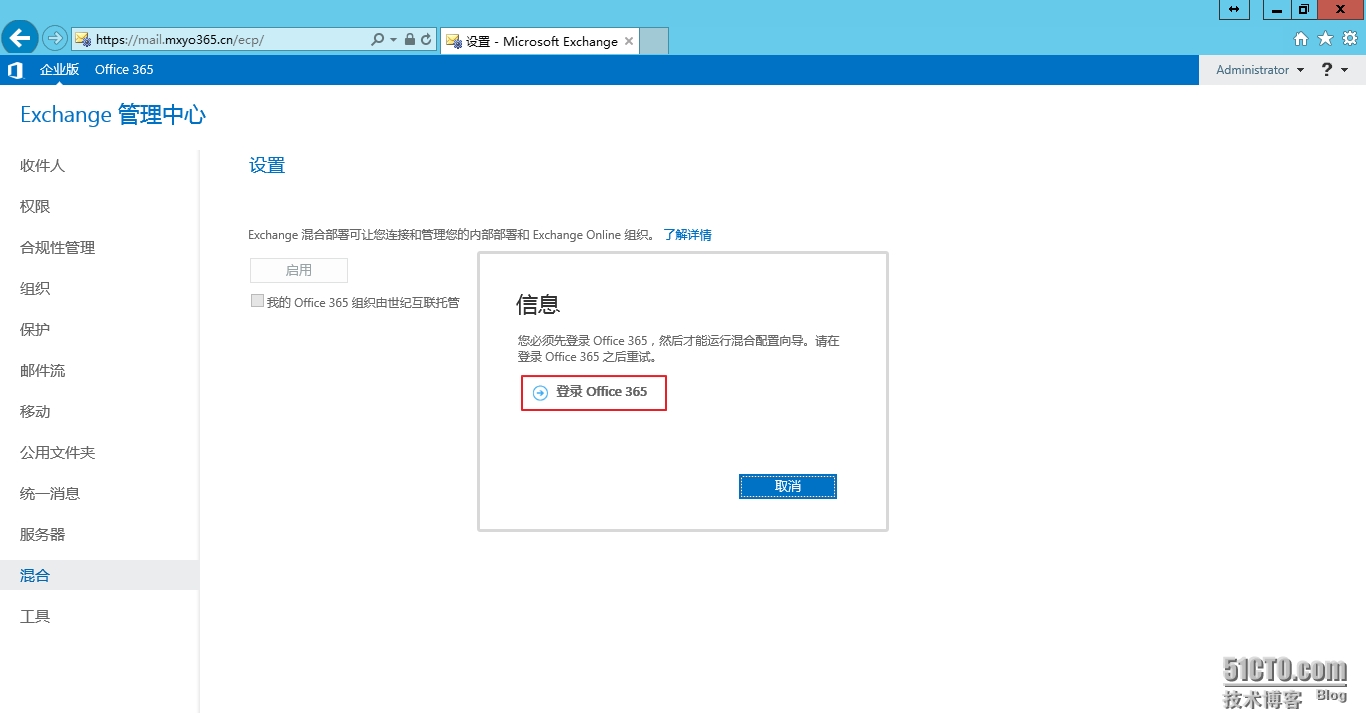Close the 设置 - Microsoft Exchange tab

tap(629, 41)
